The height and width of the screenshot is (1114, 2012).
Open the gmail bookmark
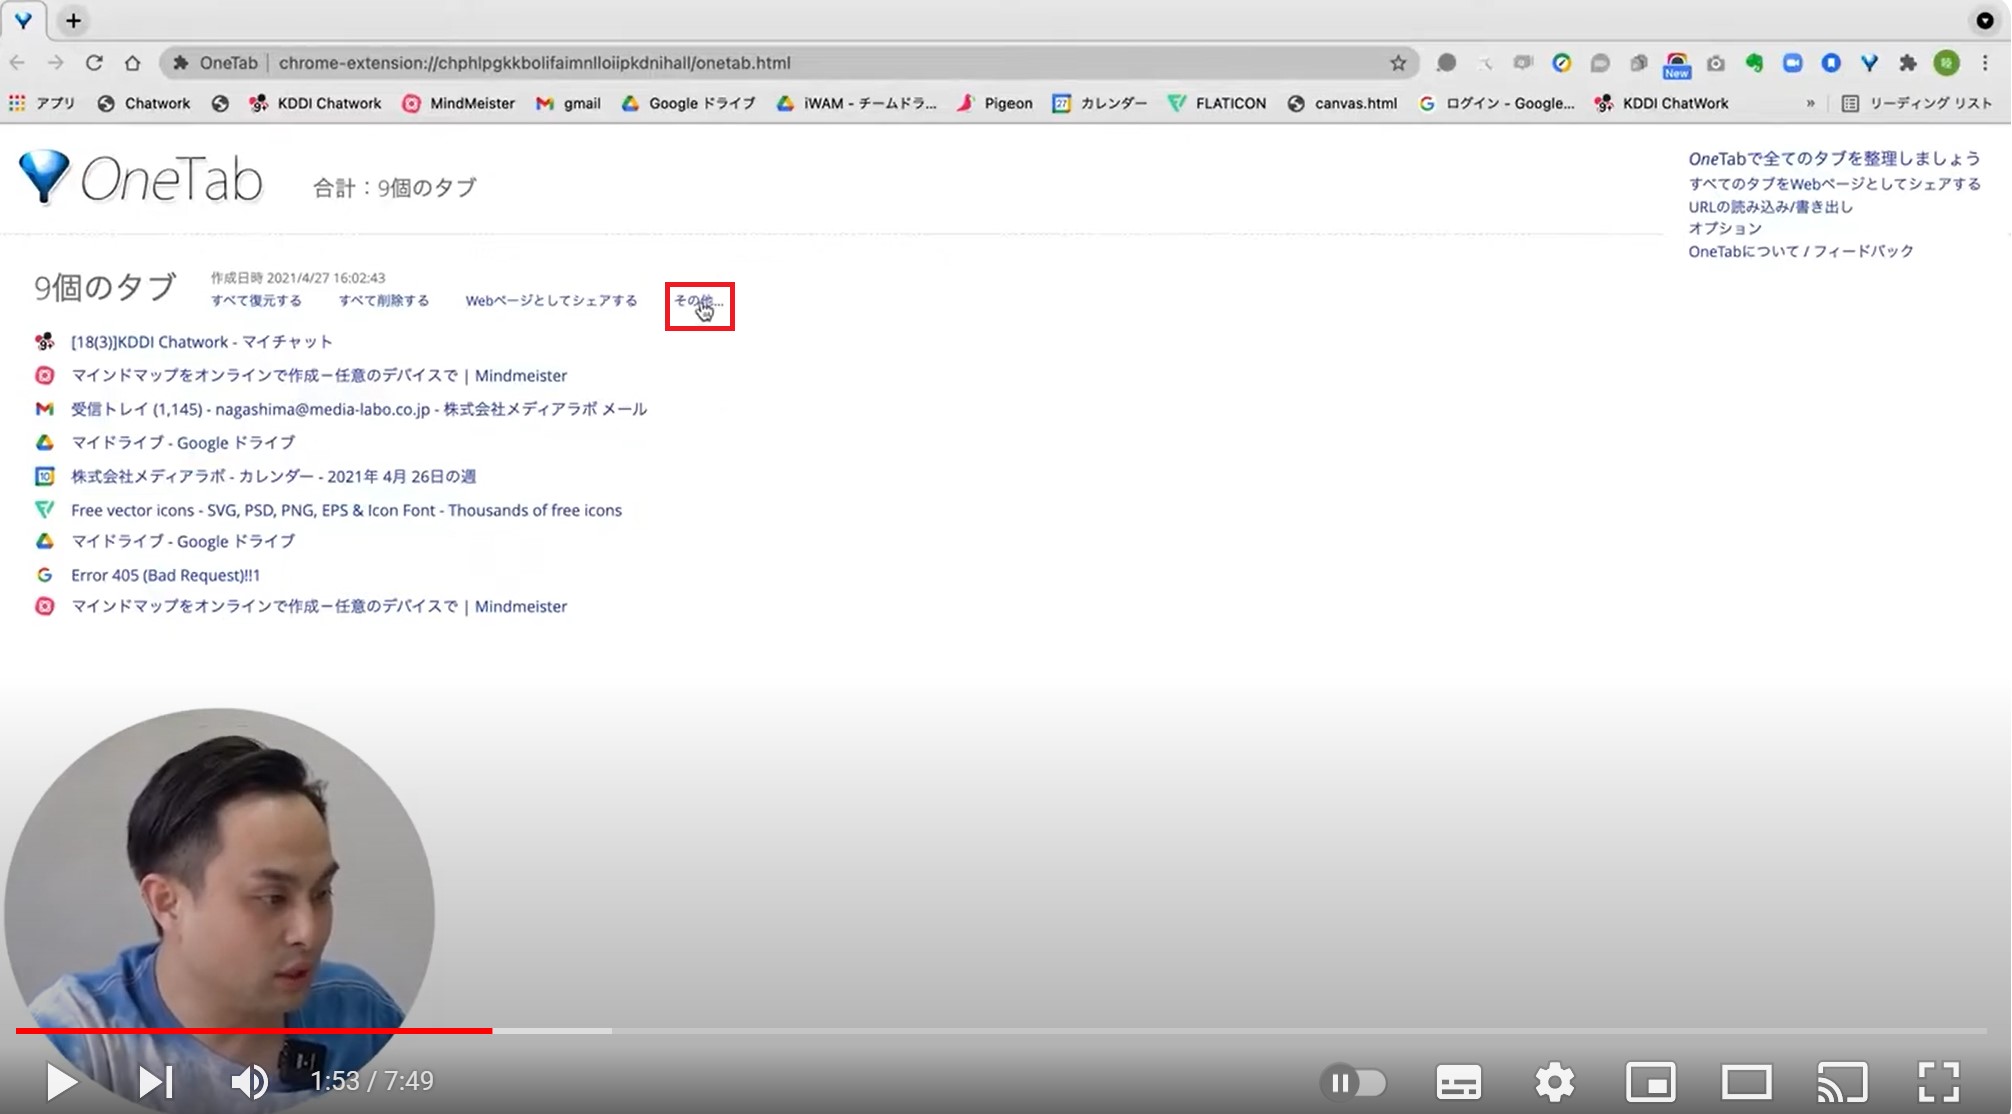click(568, 103)
